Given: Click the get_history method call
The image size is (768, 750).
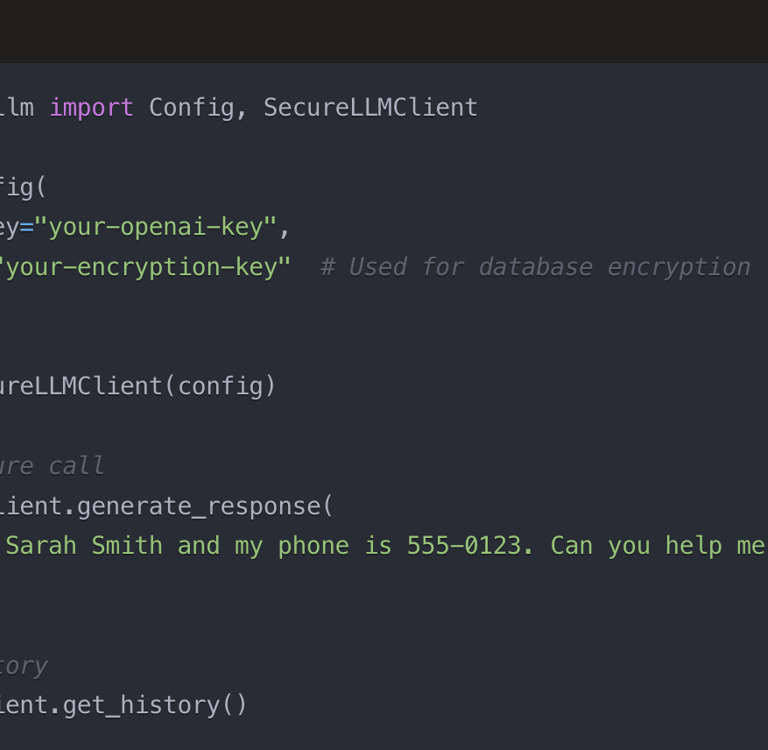Looking at the screenshot, I should [x=154, y=705].
